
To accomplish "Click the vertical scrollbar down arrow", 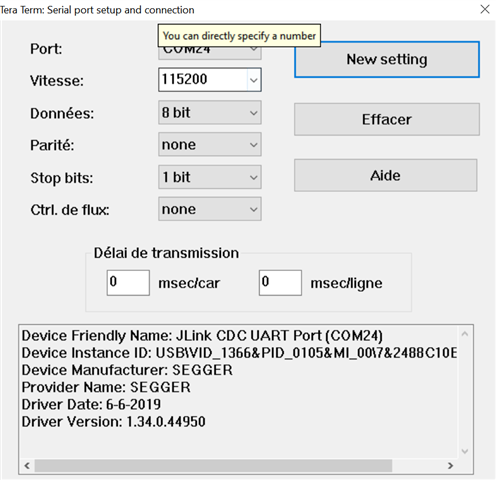I will coord(465,451).
